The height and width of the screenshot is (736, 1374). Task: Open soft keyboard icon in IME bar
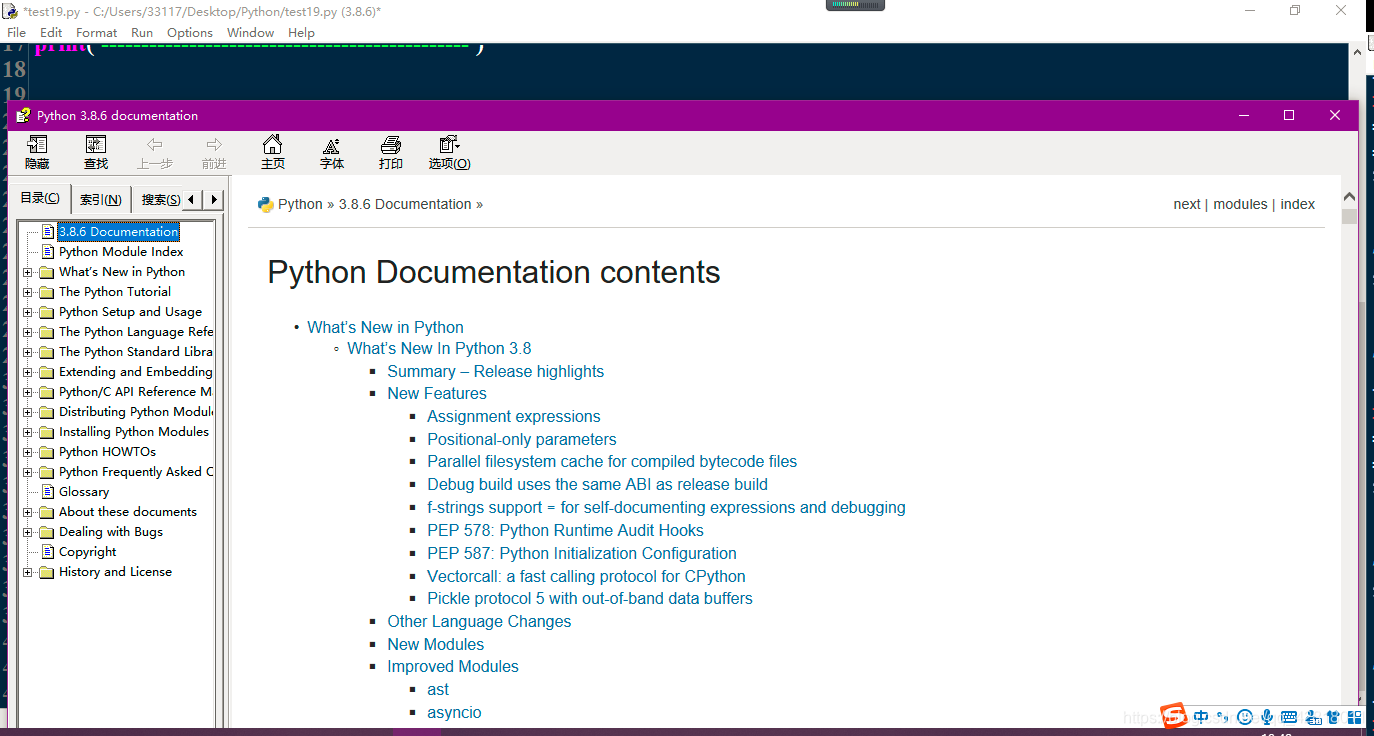click(x=1289, y=717)
